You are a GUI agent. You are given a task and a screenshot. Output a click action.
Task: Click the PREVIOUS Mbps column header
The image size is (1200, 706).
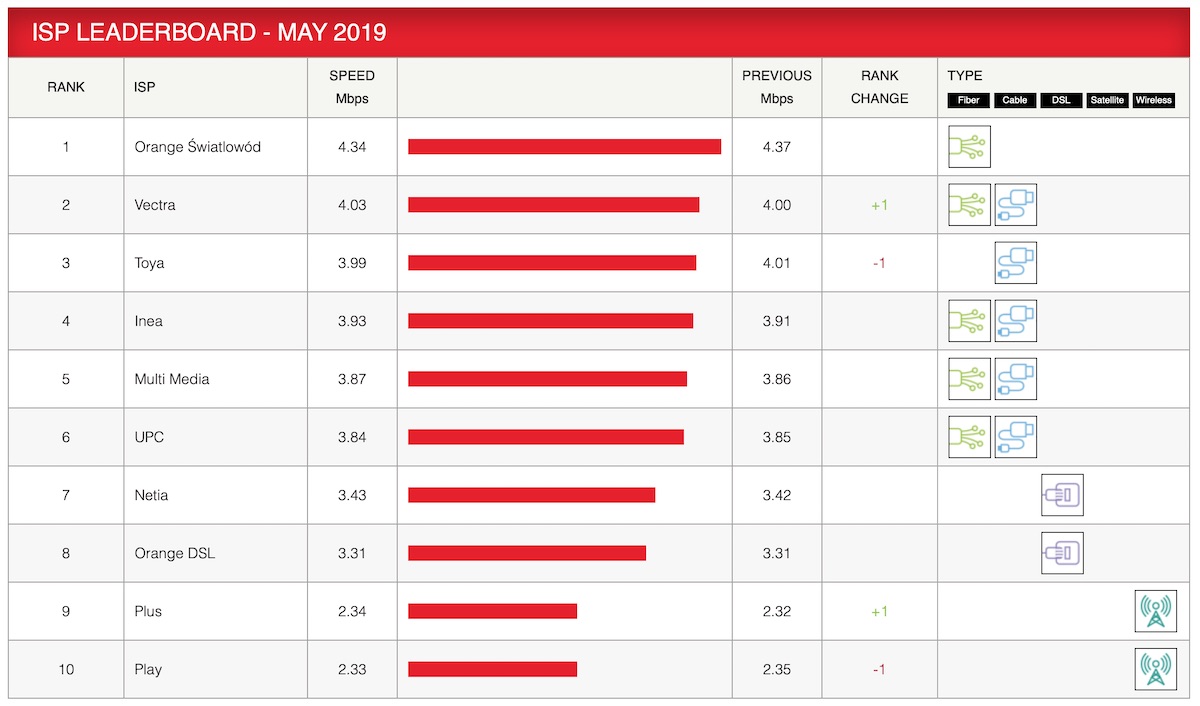pos(777,87)
